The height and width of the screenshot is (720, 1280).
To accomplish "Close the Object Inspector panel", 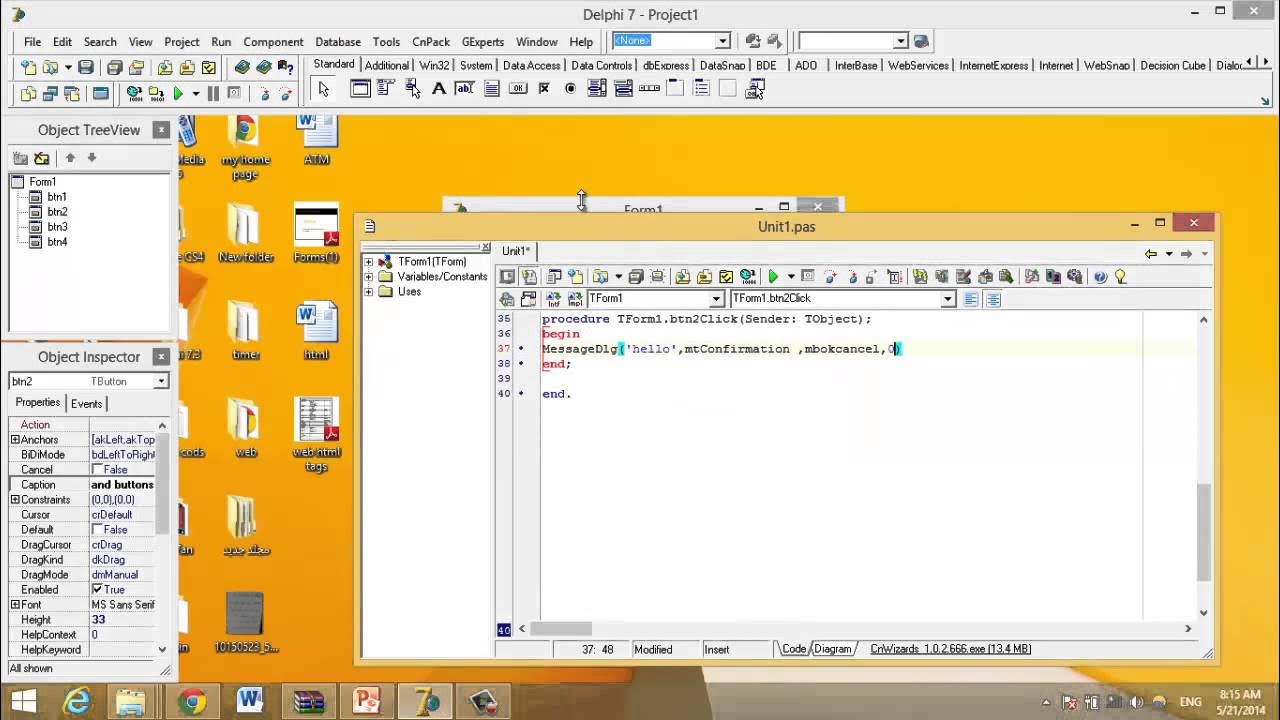I will coord(160,357).
